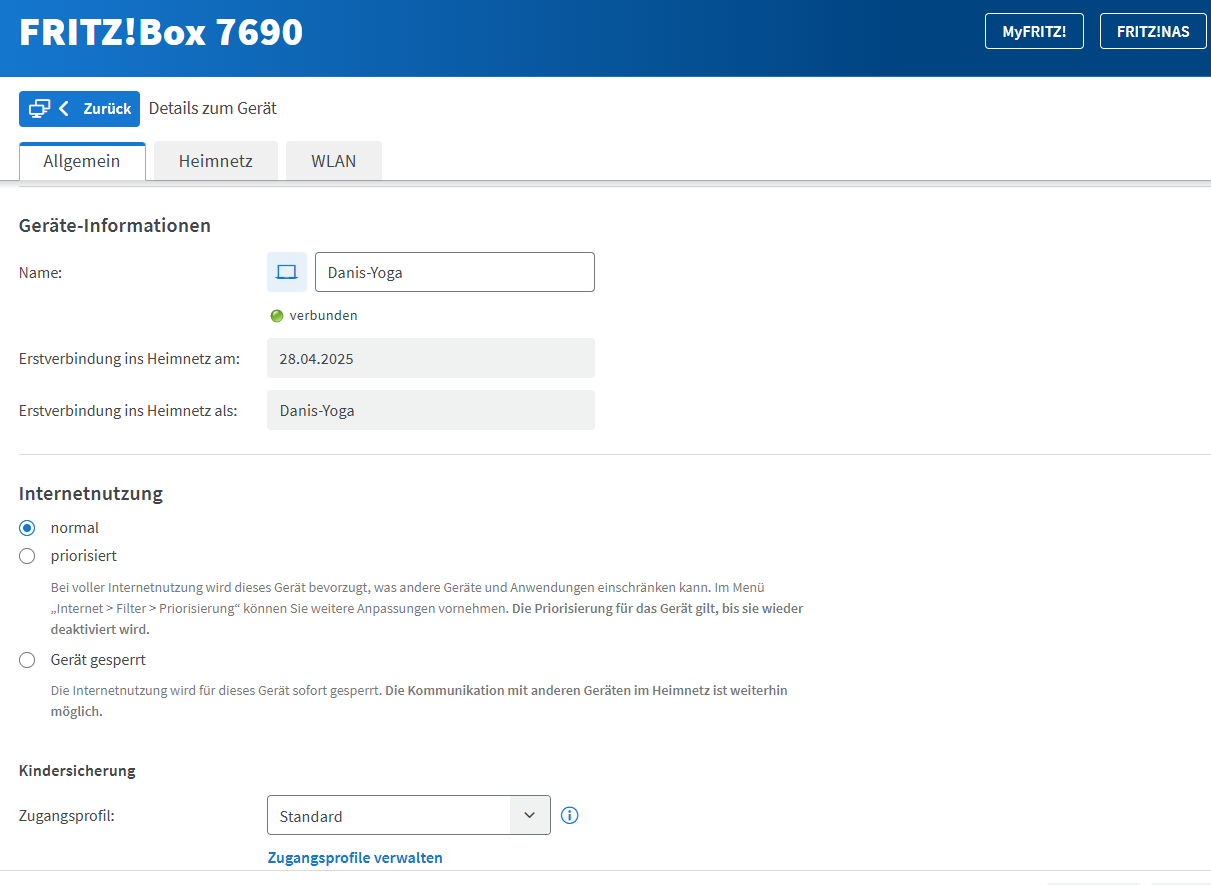Click the Geräte-Informationen section heading
1211x885 pixels.
(x=115, y=225)
